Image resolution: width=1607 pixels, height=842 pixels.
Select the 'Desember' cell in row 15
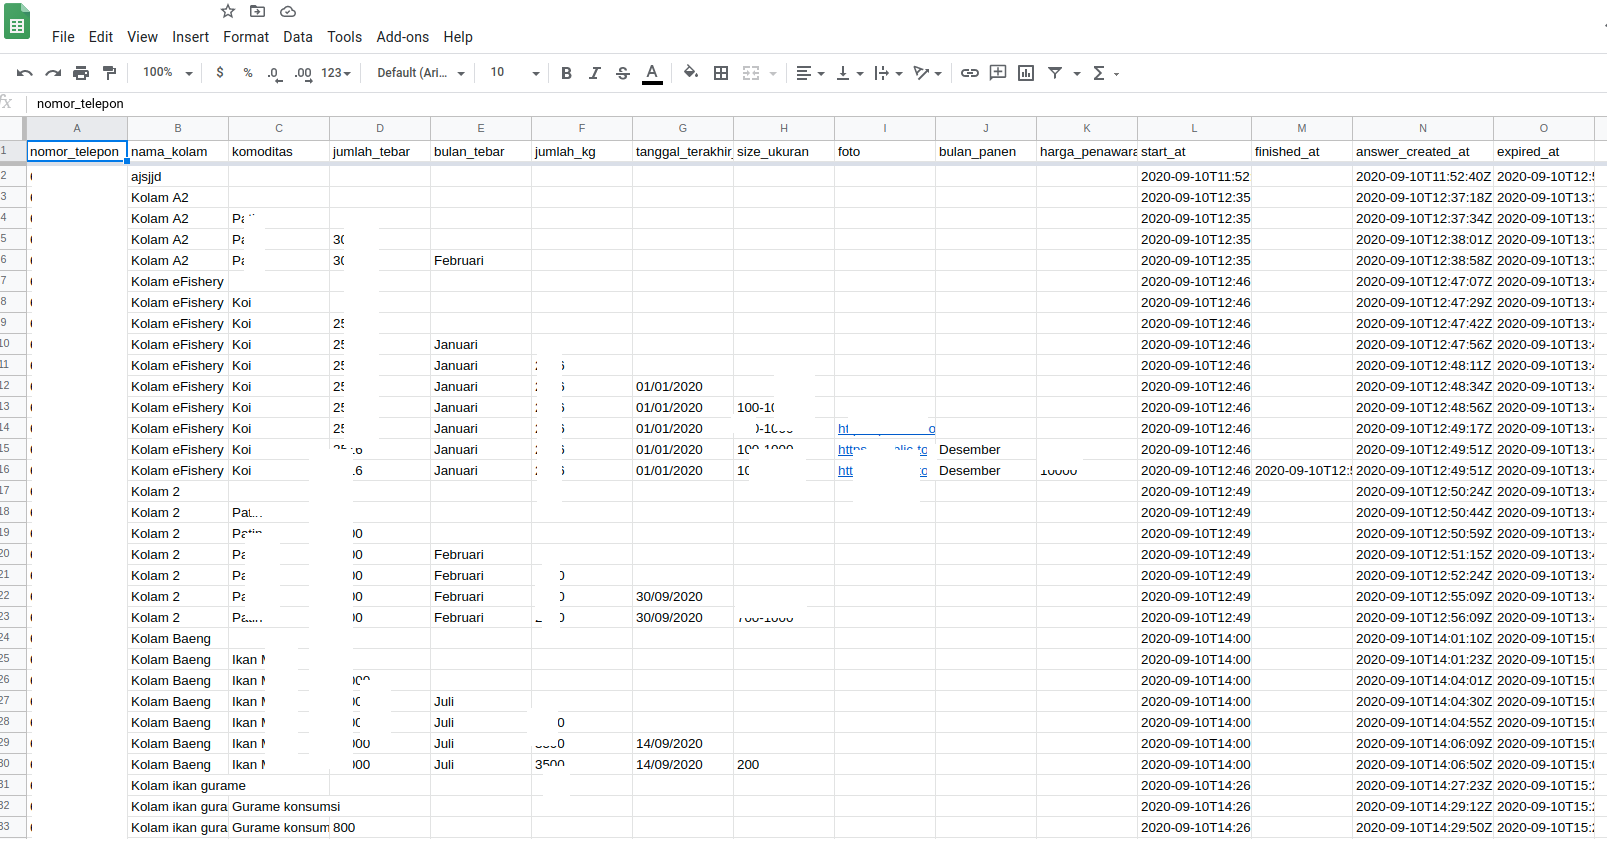[x=986, y=450]
